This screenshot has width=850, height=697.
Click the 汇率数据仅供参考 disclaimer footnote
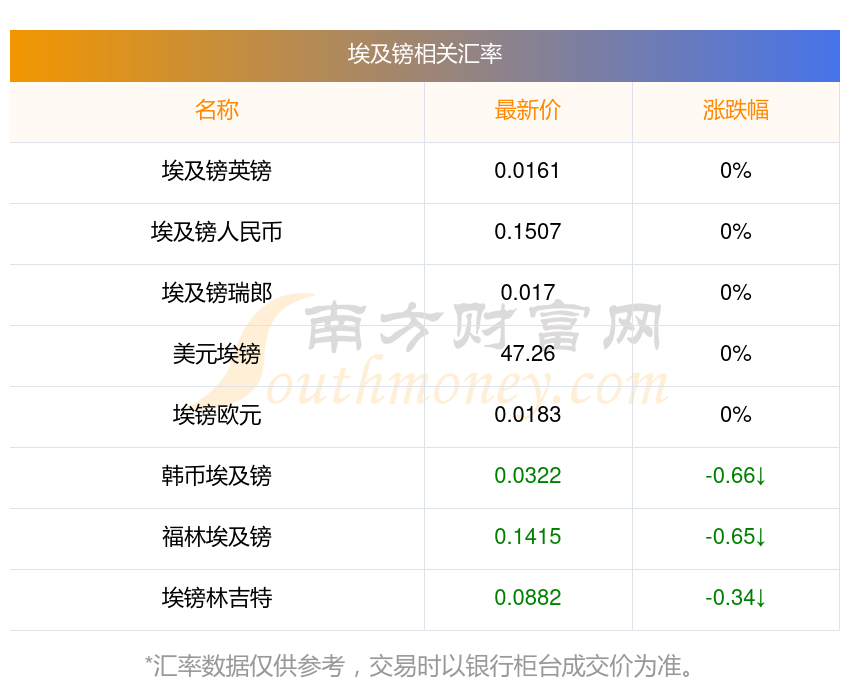coord(425,666)
